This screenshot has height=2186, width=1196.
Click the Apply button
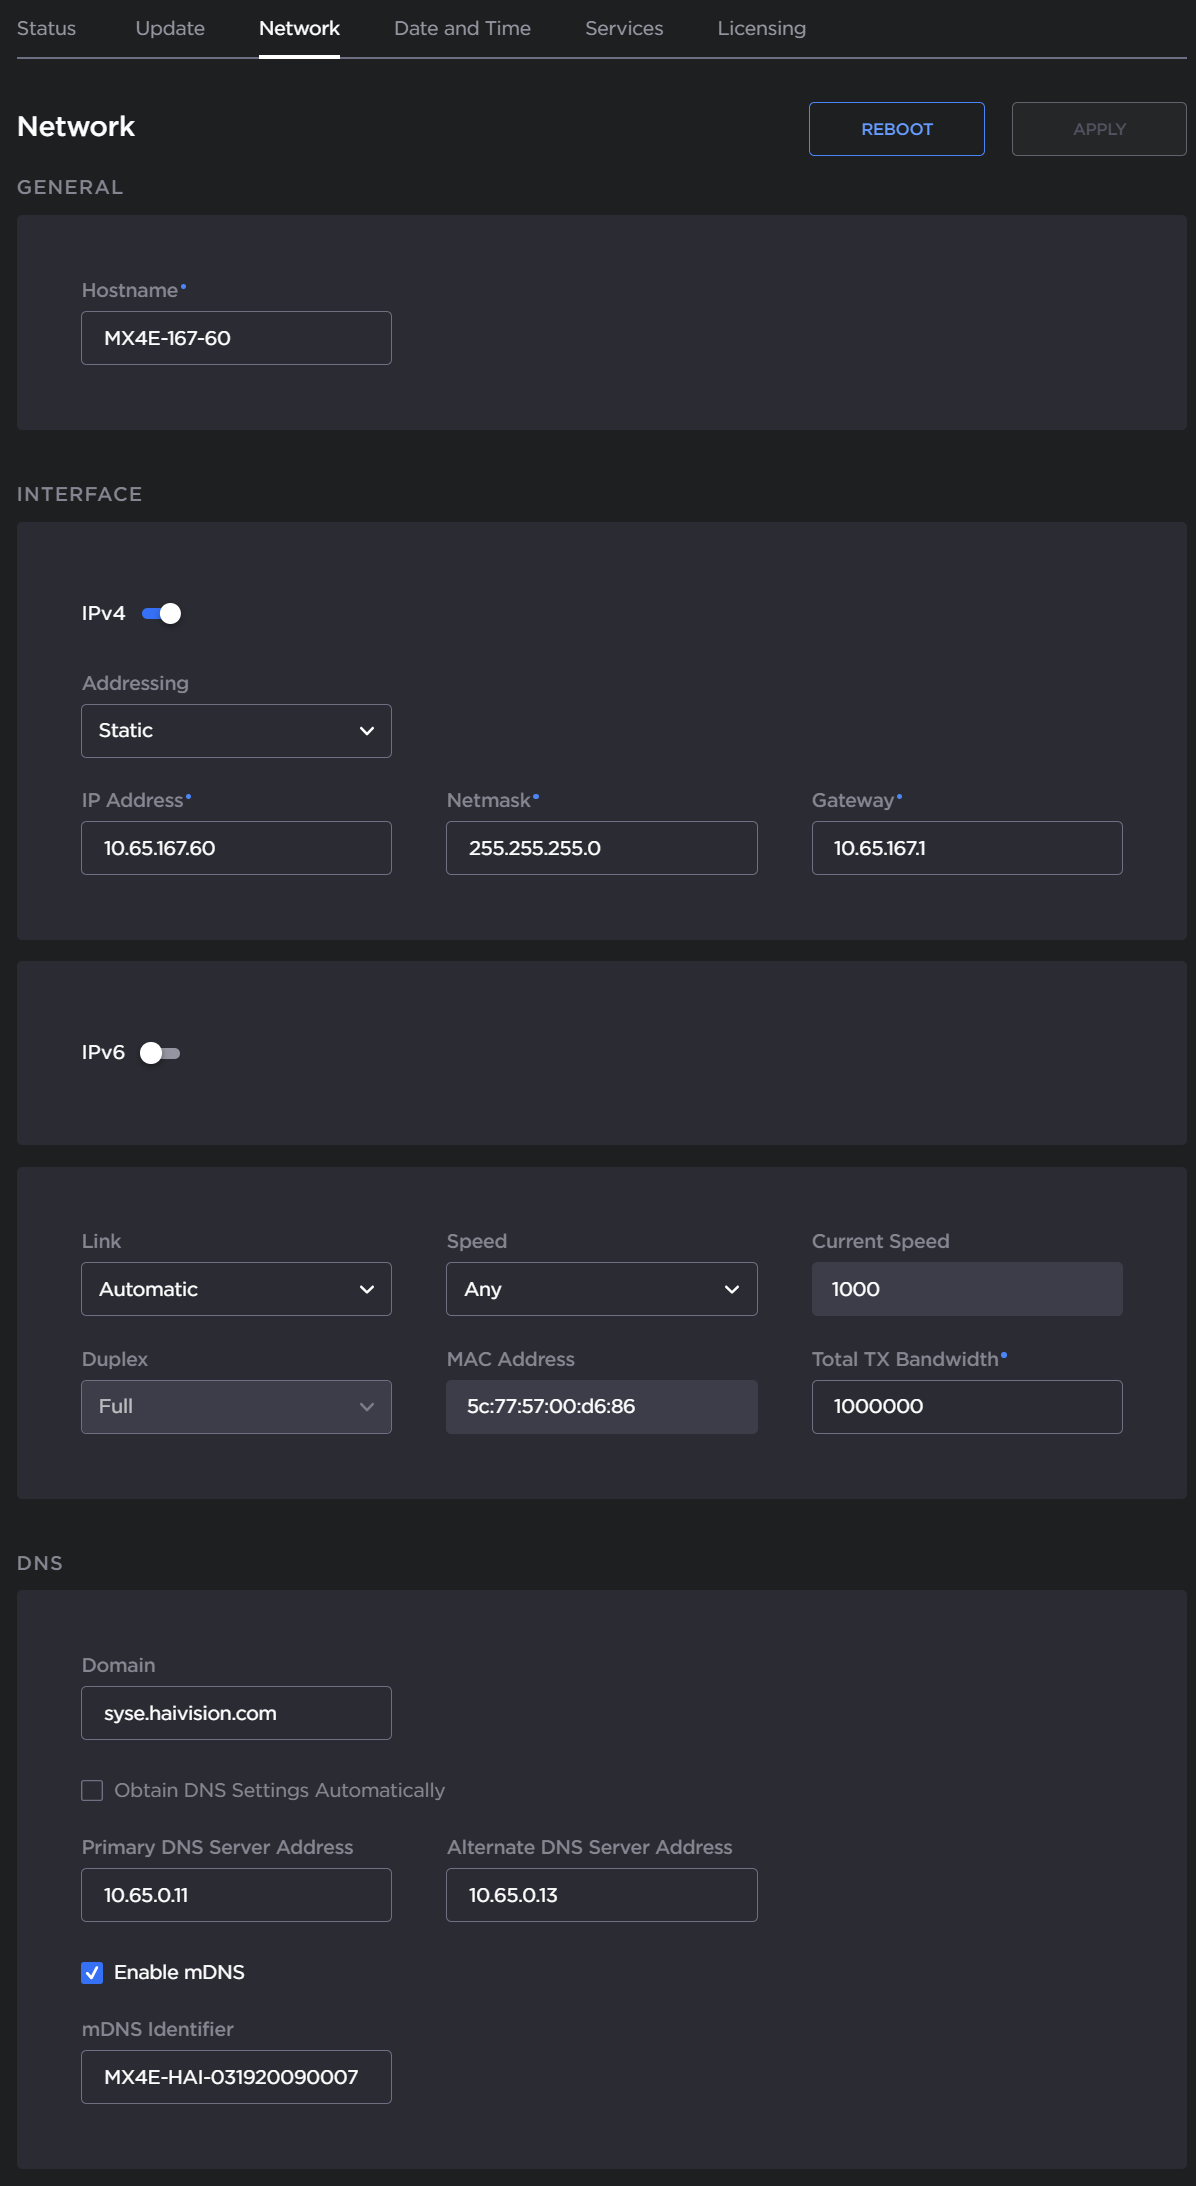1098,129
